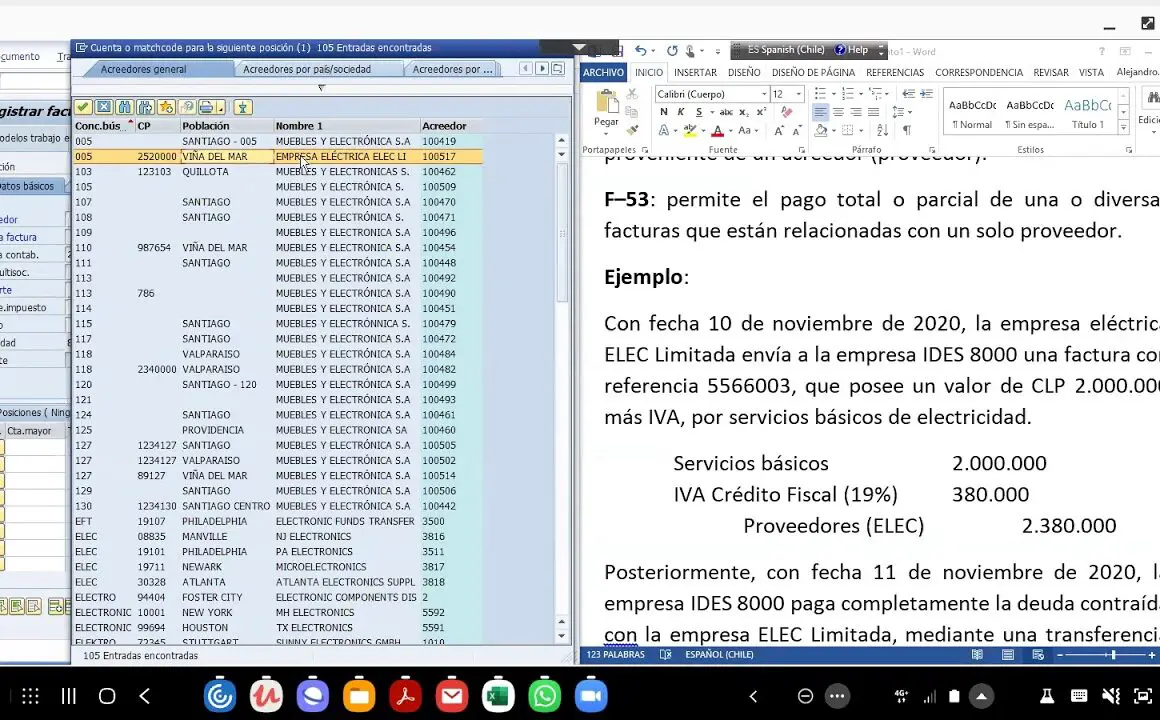Toggle superscript formatting in Word
This screenshot has width=1160, height=720.
point(761,112)
